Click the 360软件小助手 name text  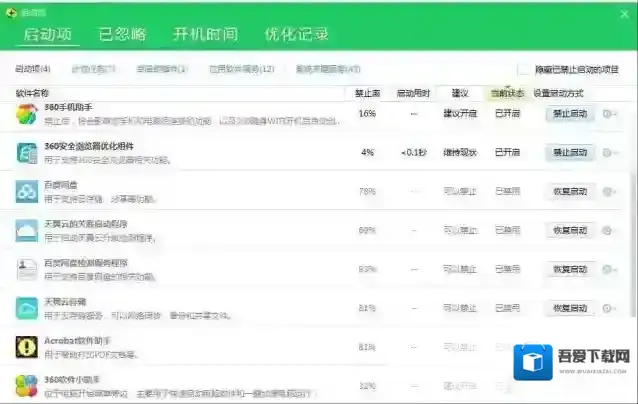click(x=72, y=380)
